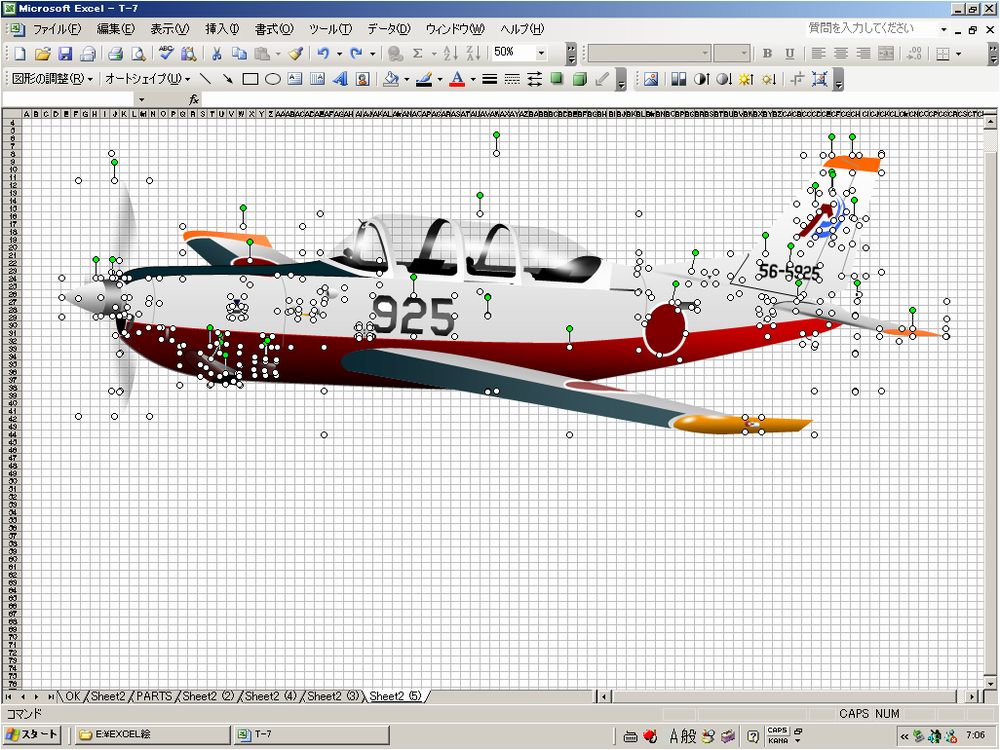This screenshot has width=1000, height=750.
Task: Toggle Underline formatting
Action: click(x=790, y=53)
